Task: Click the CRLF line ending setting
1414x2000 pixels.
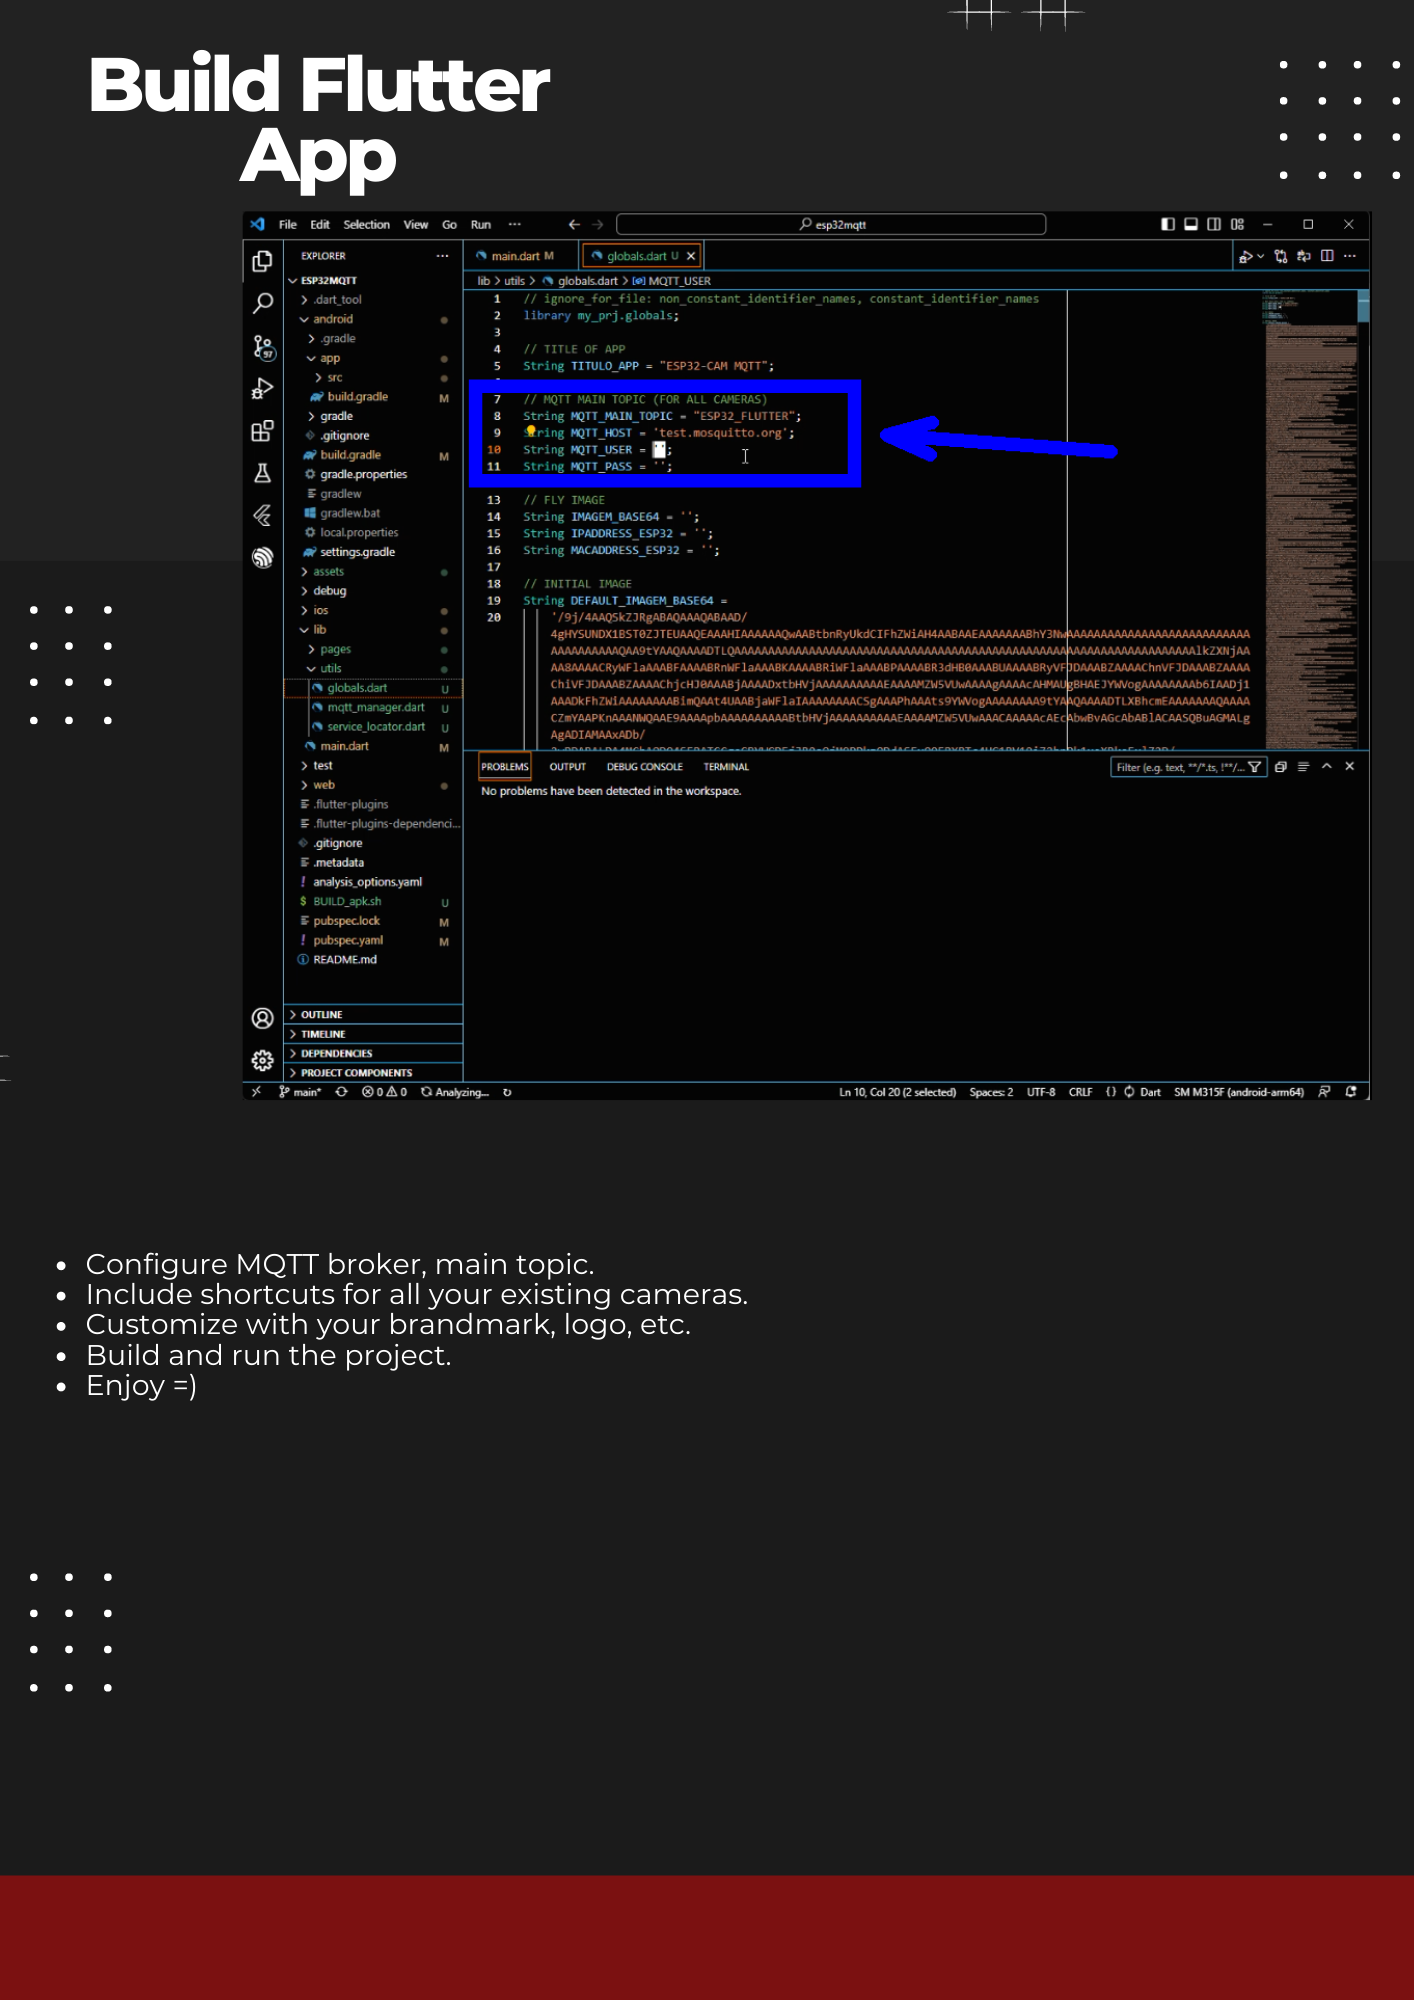Action: point(1080,1092)
